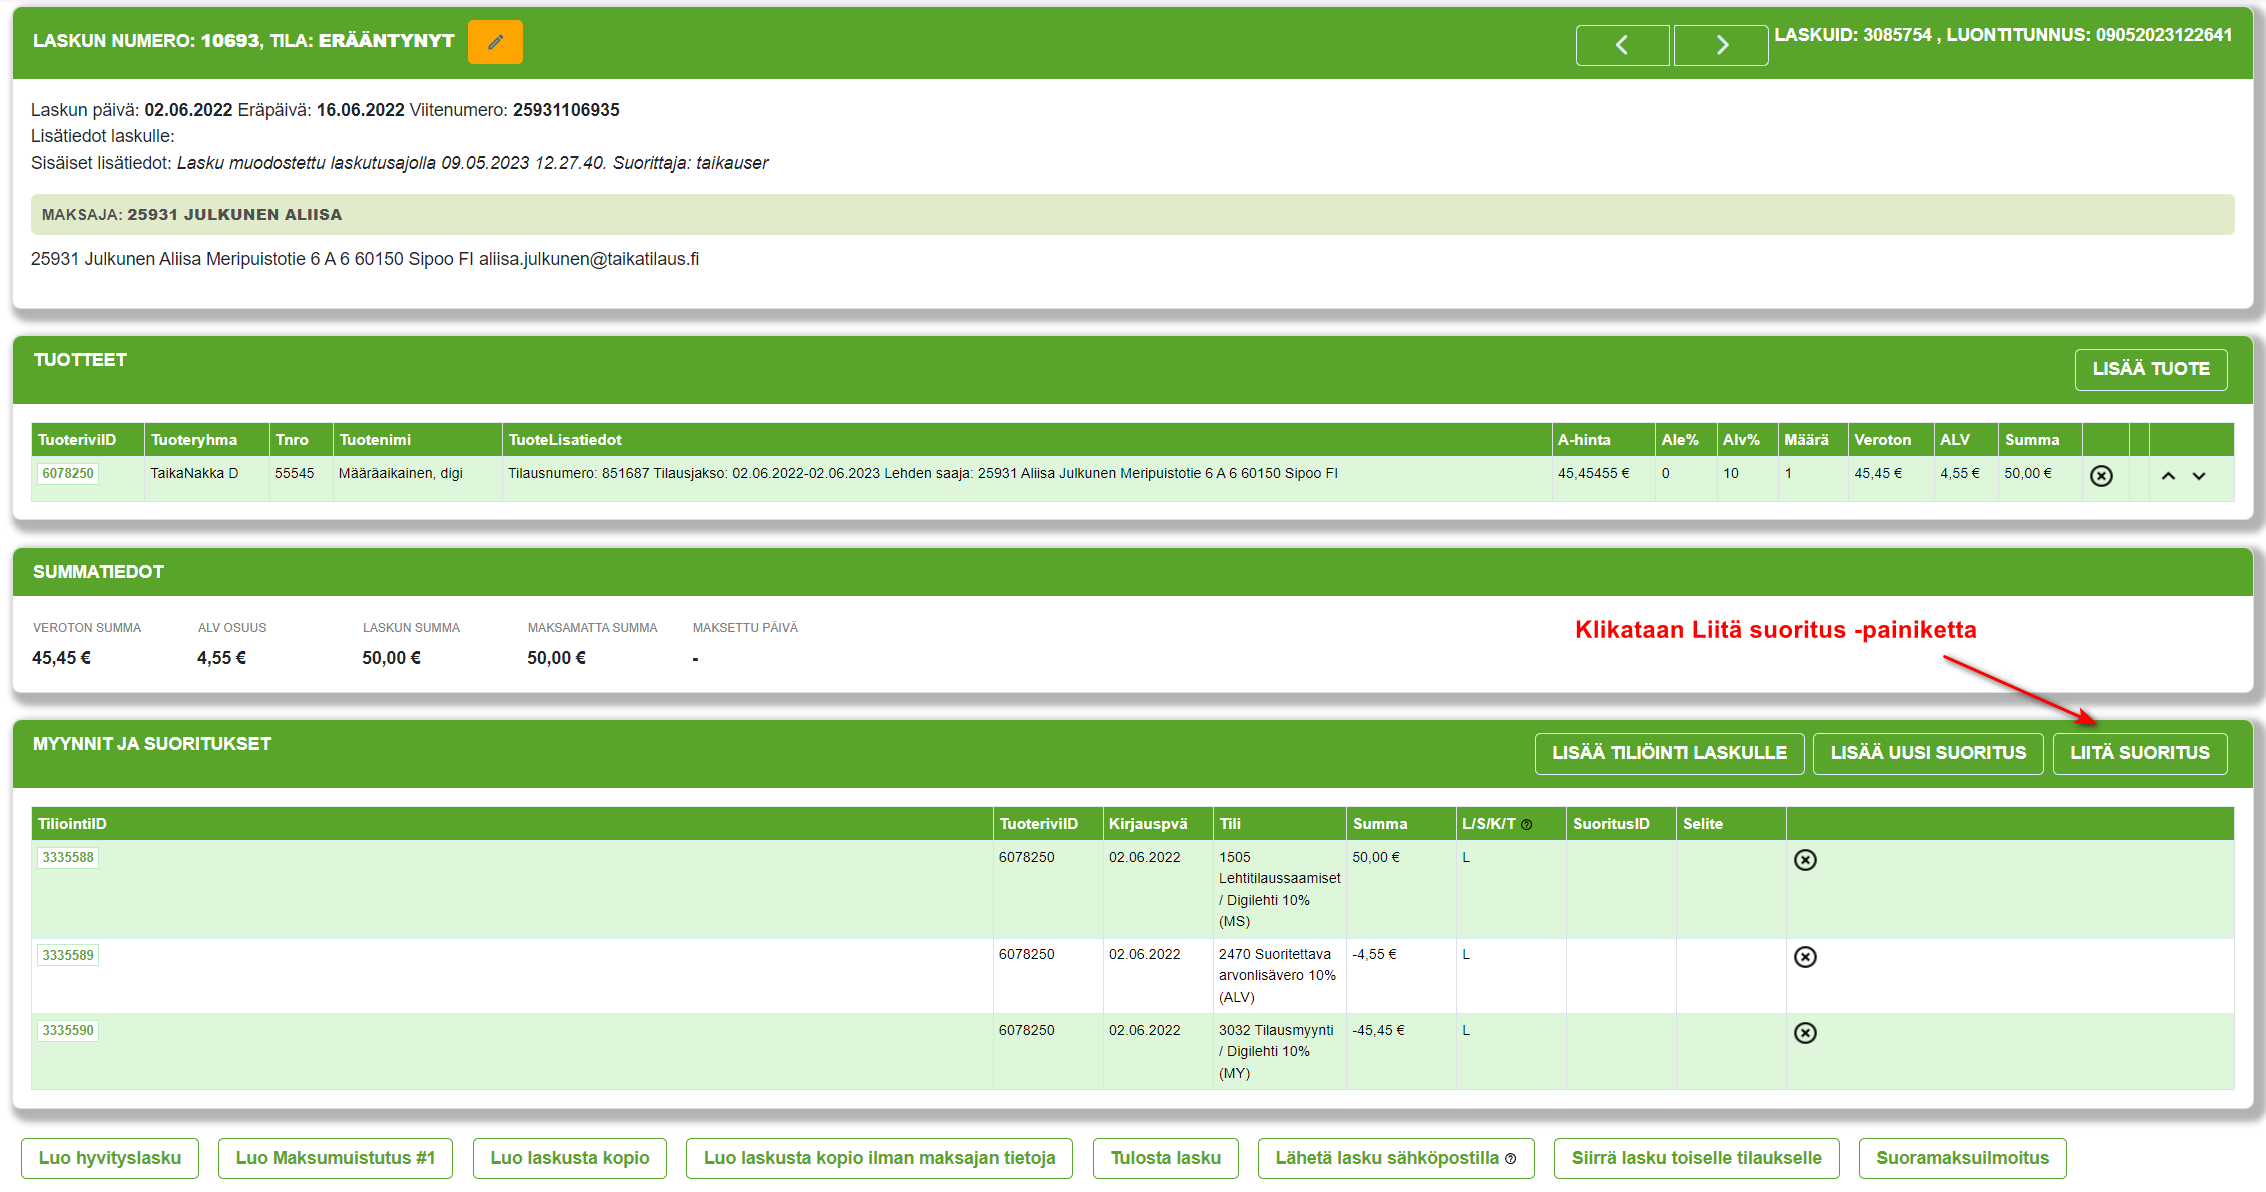The width and height of the screenshot is (2266, 1192).
Task: Click the orange pencil edit icon
Action: click(495, 42)
